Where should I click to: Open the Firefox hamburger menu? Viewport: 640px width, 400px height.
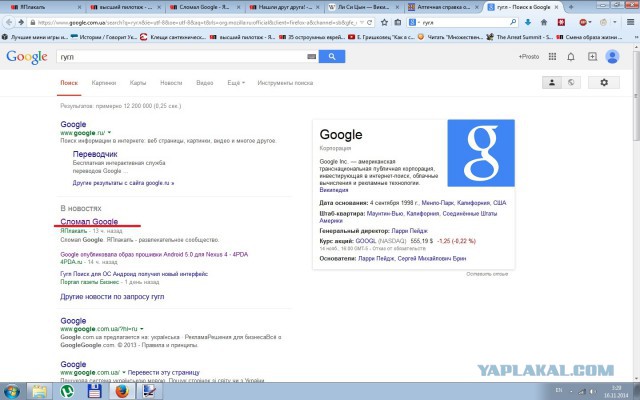coord(631,22)
